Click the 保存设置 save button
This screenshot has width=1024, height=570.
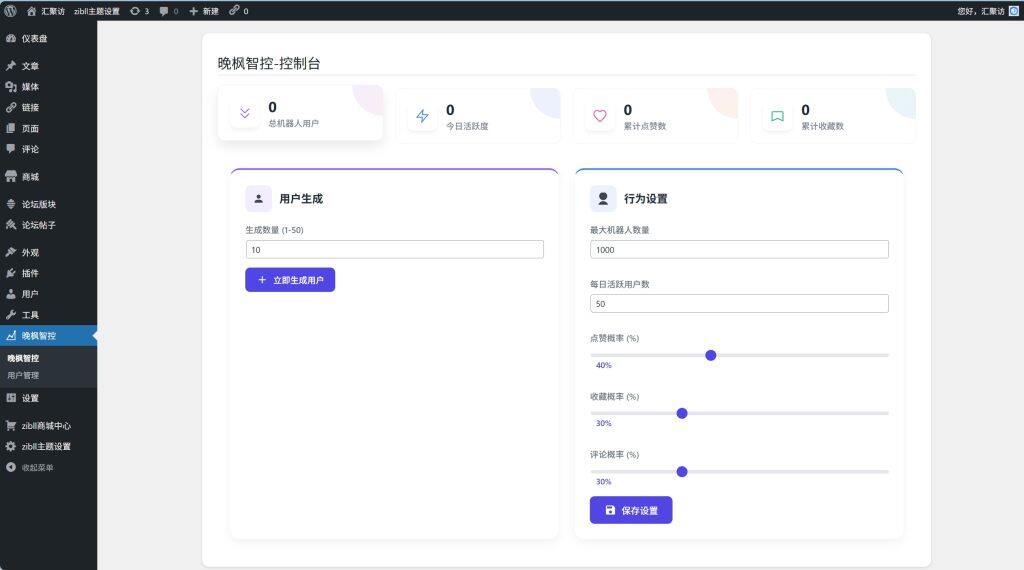pyautogui.click(x=631, y=510)
